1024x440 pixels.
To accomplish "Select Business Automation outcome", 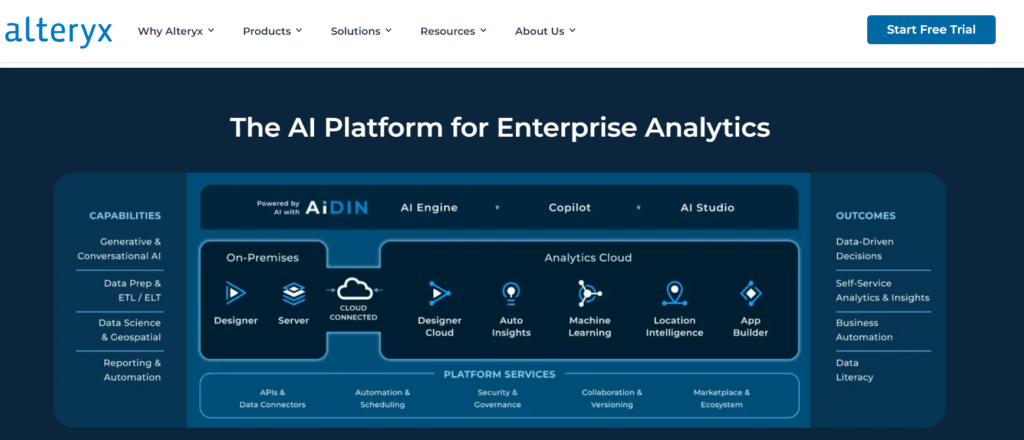I will click(864, 330).
